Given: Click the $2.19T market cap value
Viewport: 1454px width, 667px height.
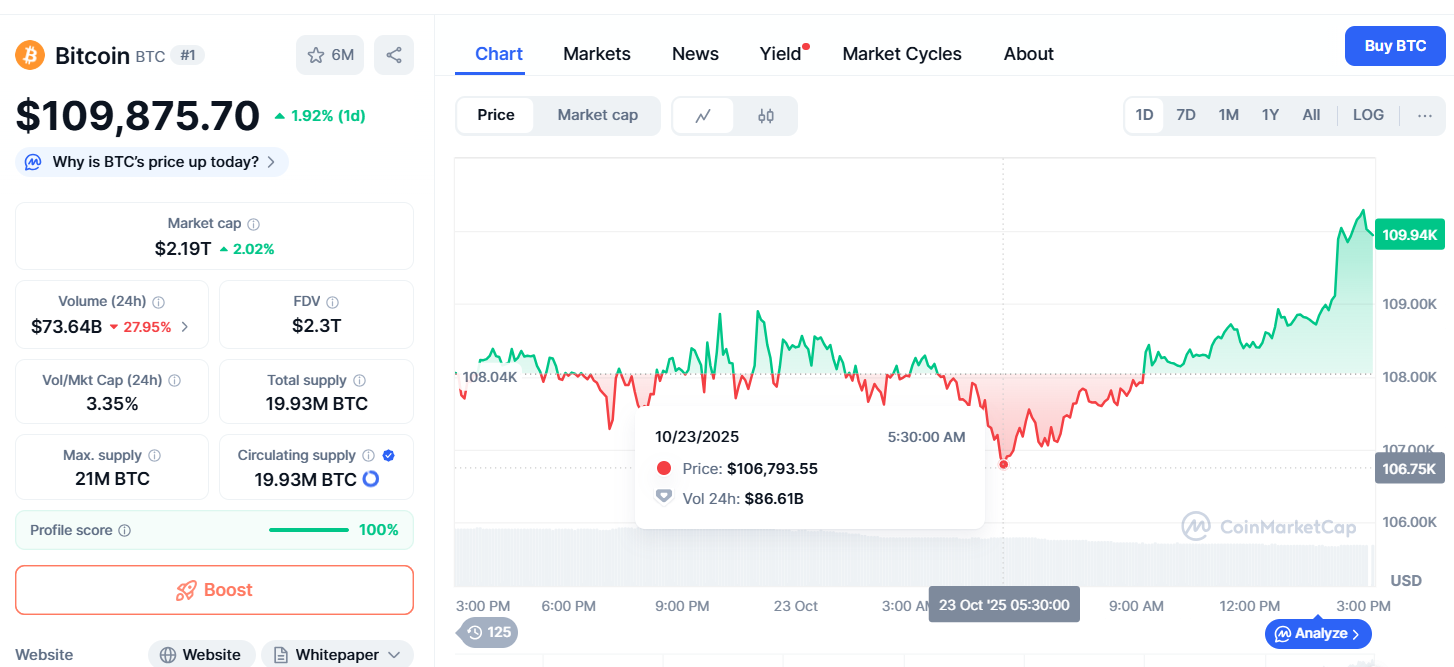Looking at the screenshot, I should 183,249.
